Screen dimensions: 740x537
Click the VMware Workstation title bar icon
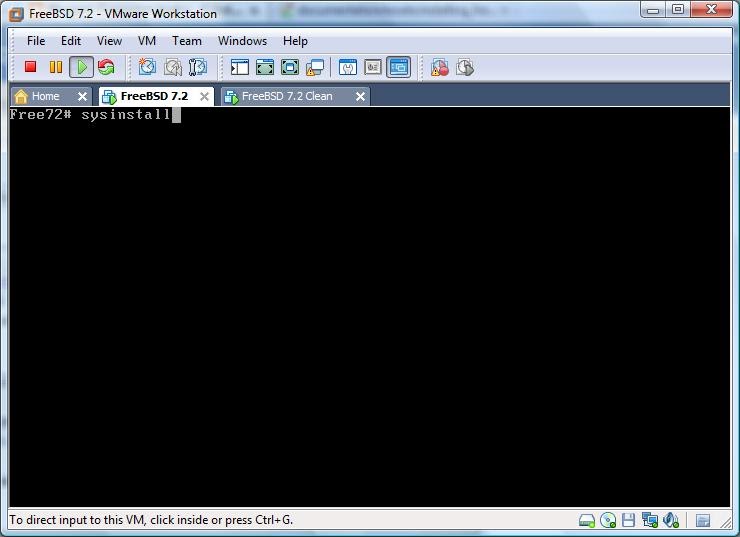click(17, 14)
